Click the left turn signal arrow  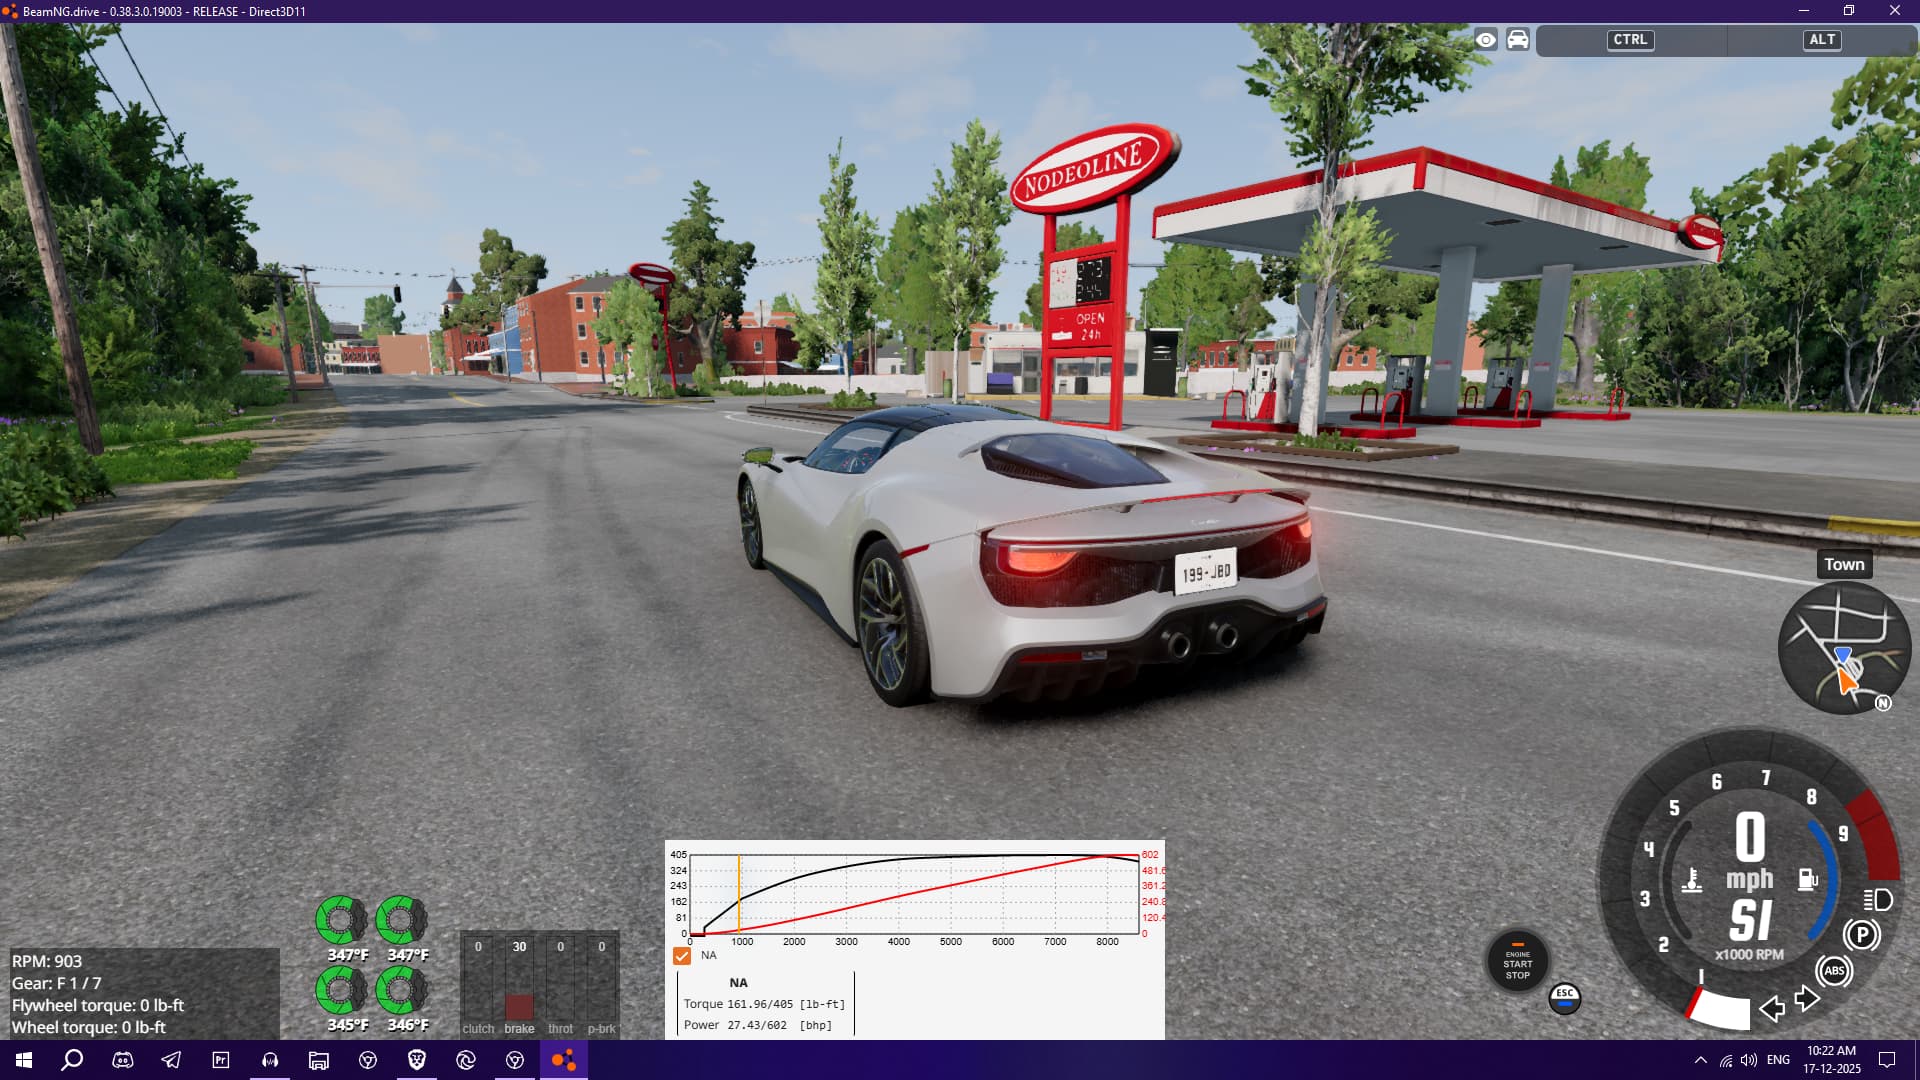pyautogui.click(x=1772, y=1008)
